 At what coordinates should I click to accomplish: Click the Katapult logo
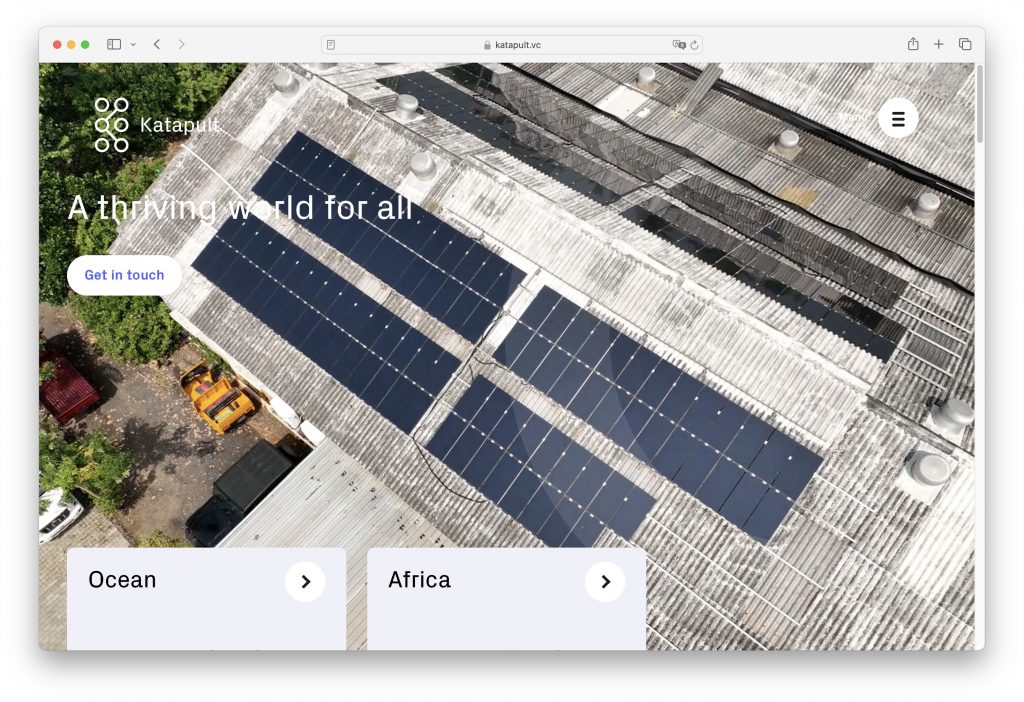(156, 125)
